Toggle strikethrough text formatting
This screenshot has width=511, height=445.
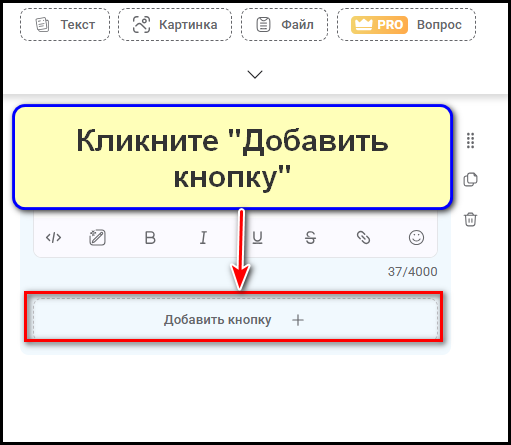pyautogui.click(x=310, y=238)
